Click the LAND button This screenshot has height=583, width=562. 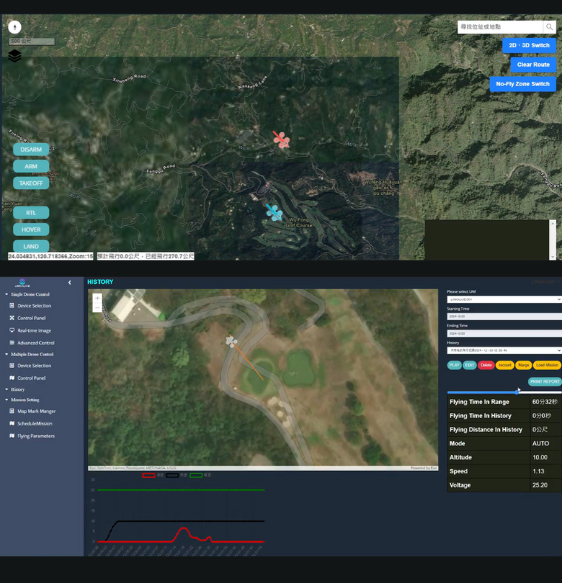pos(31,246)
